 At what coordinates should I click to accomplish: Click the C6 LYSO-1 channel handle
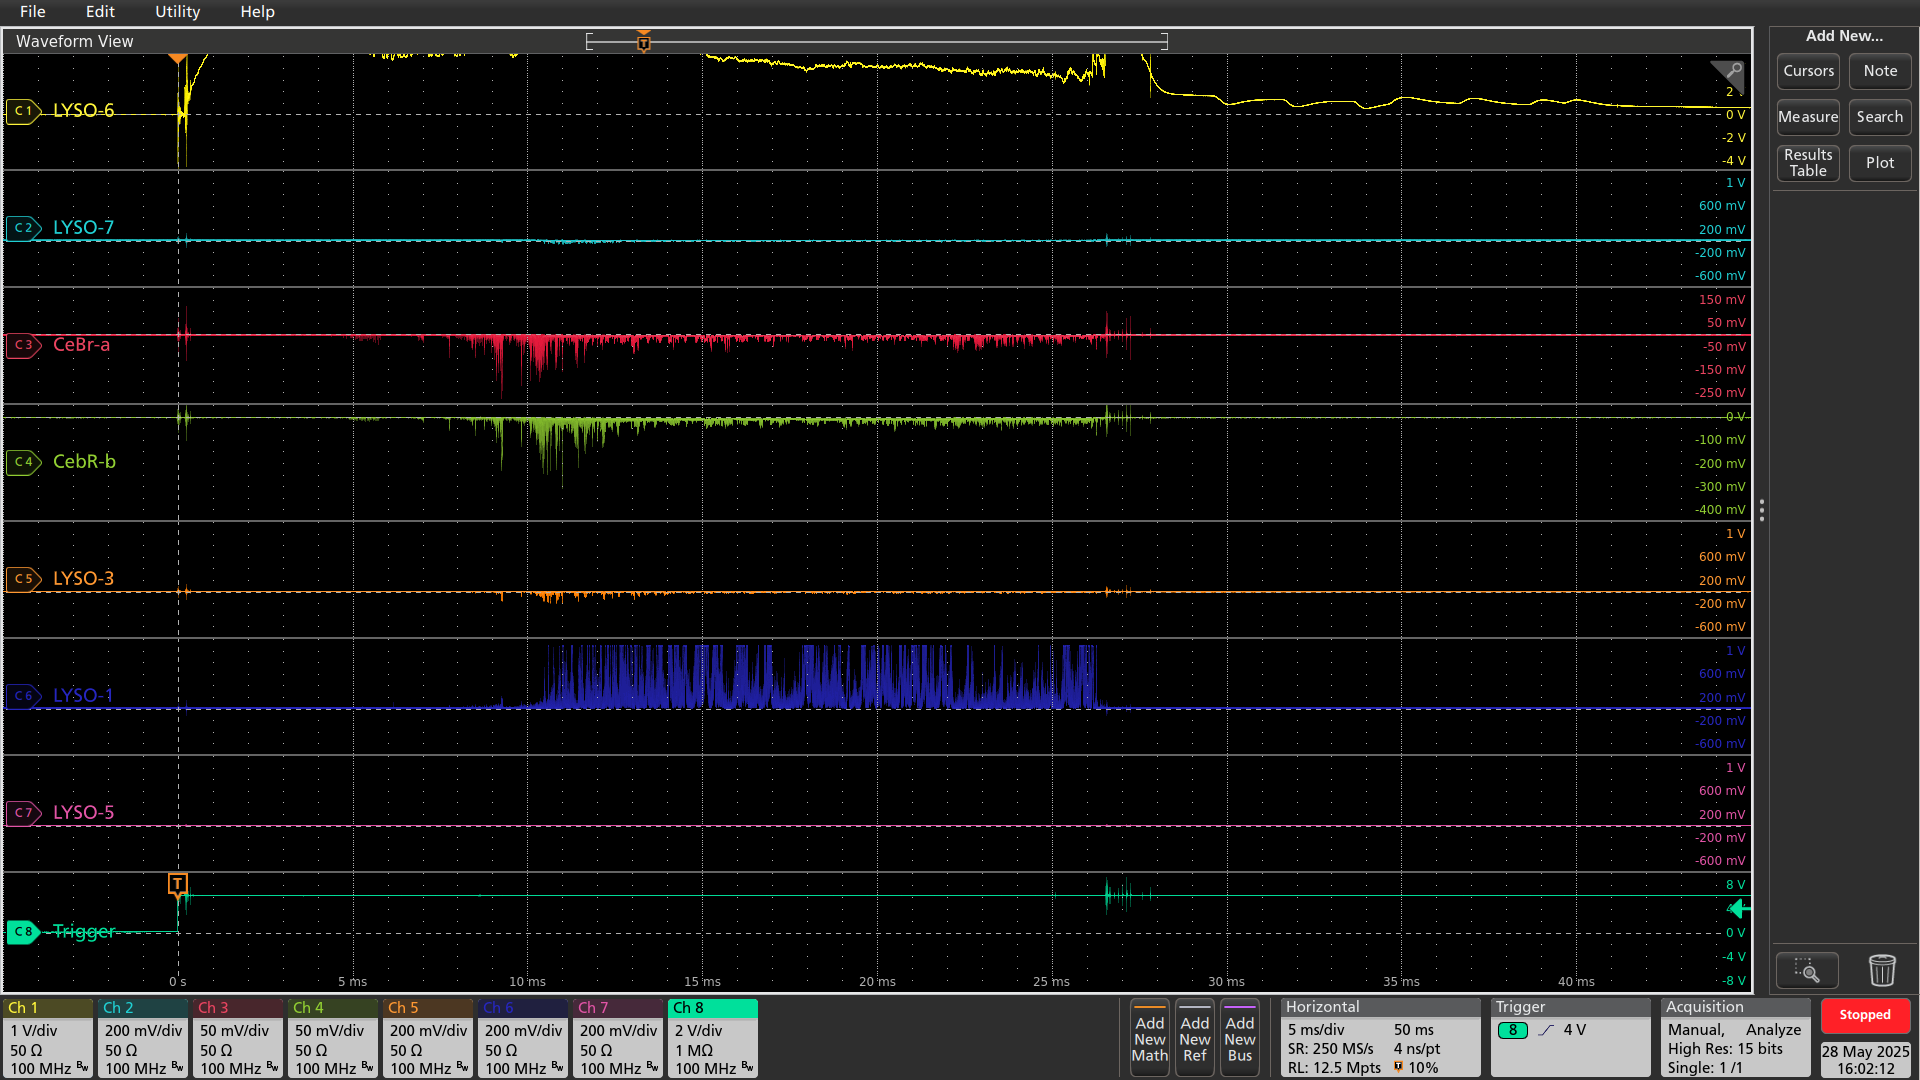pyautogui.click(x=23, y=696)
